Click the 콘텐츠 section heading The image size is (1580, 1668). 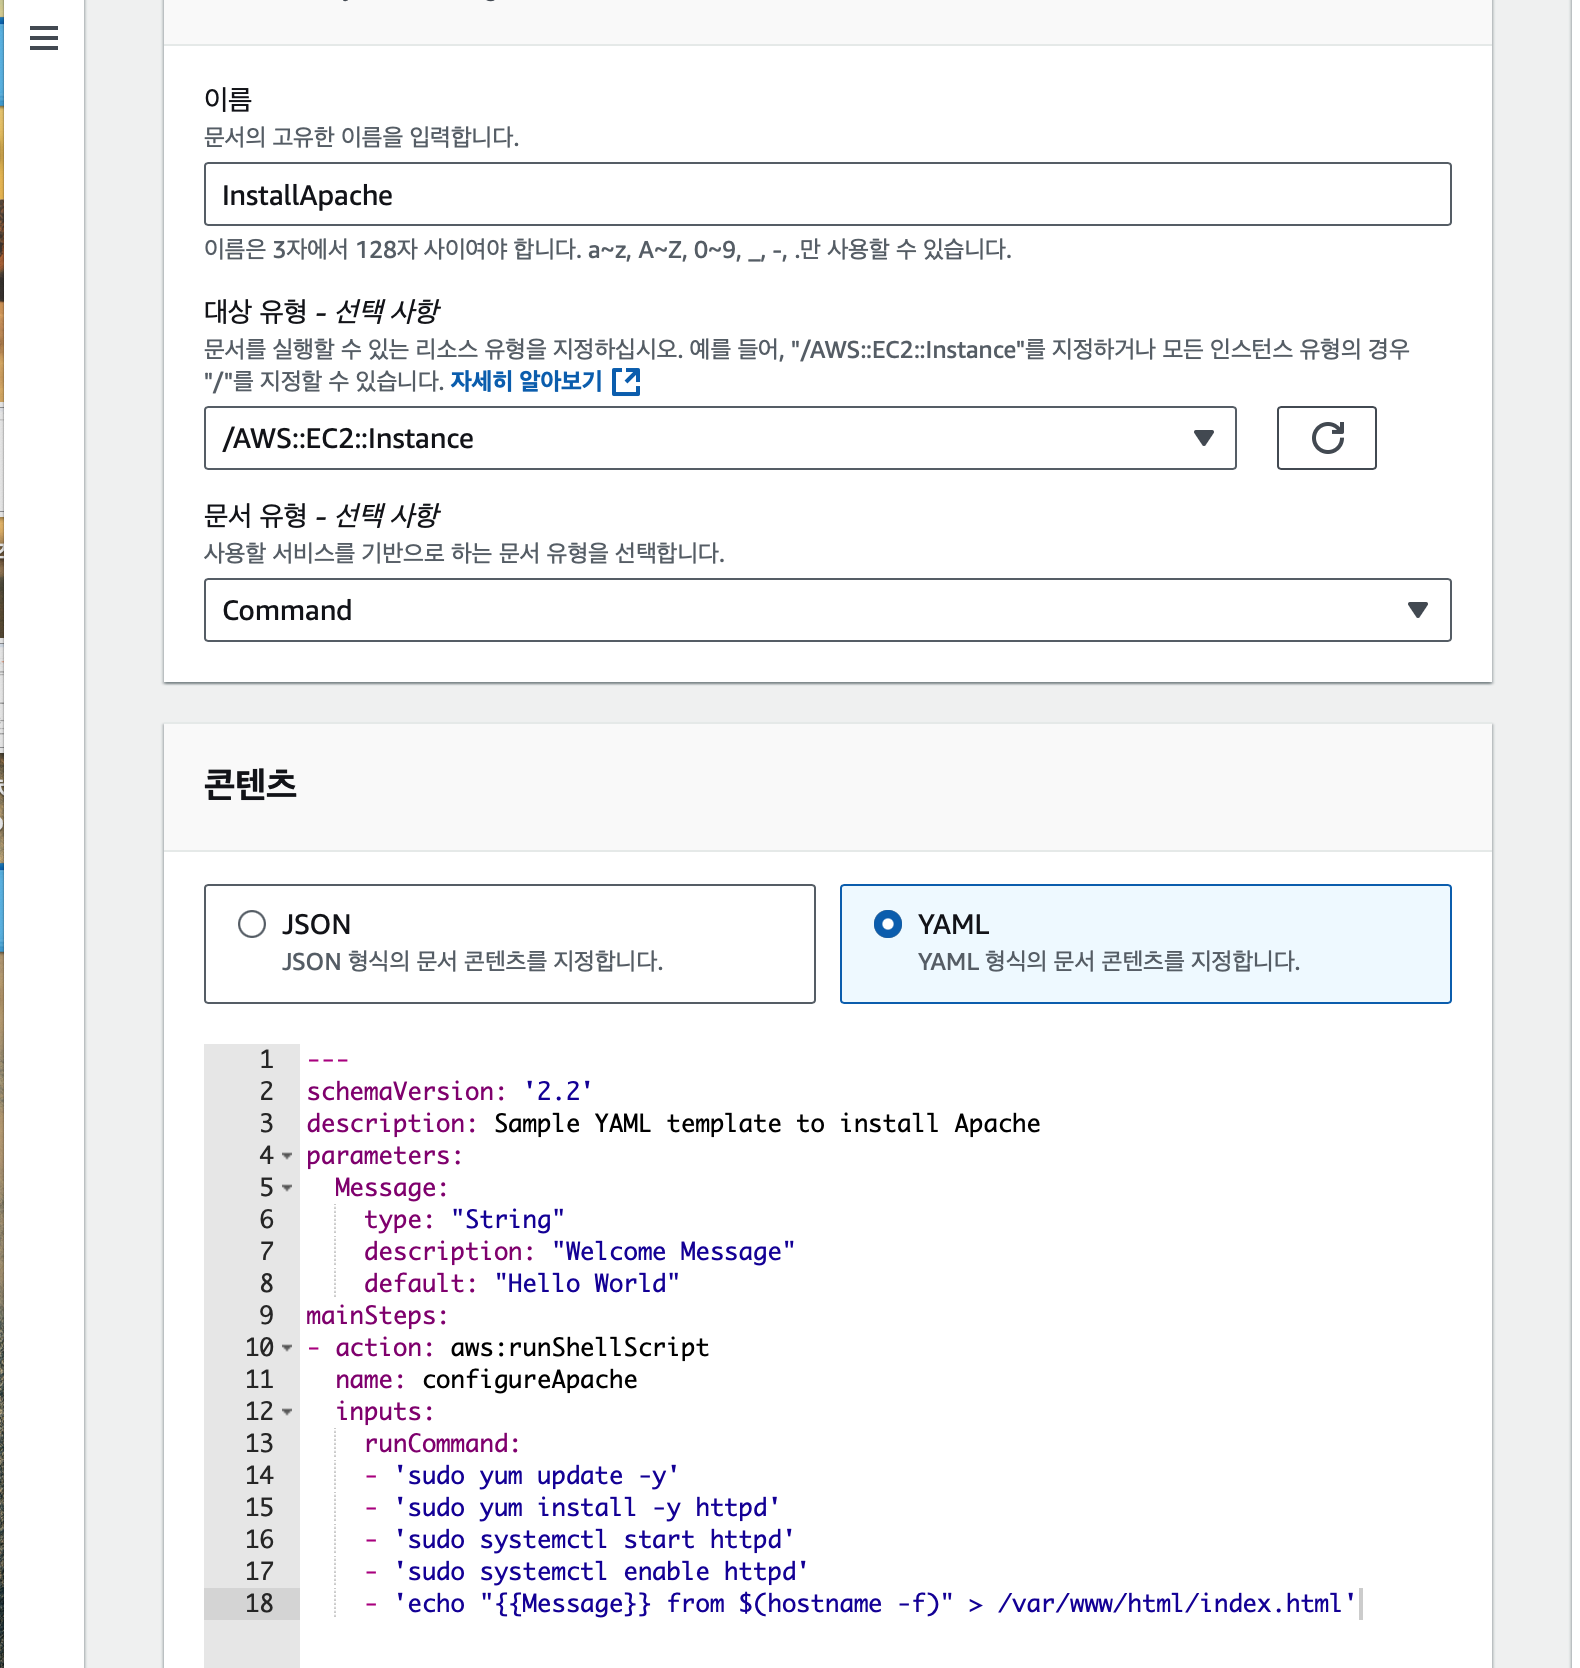(250, 783)
